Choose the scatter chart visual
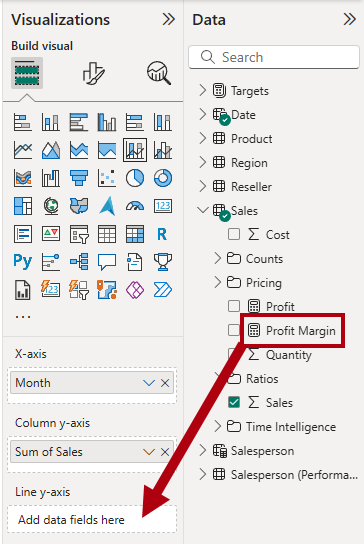The width and height of the screenshot is (364, 544). (107, 178)
